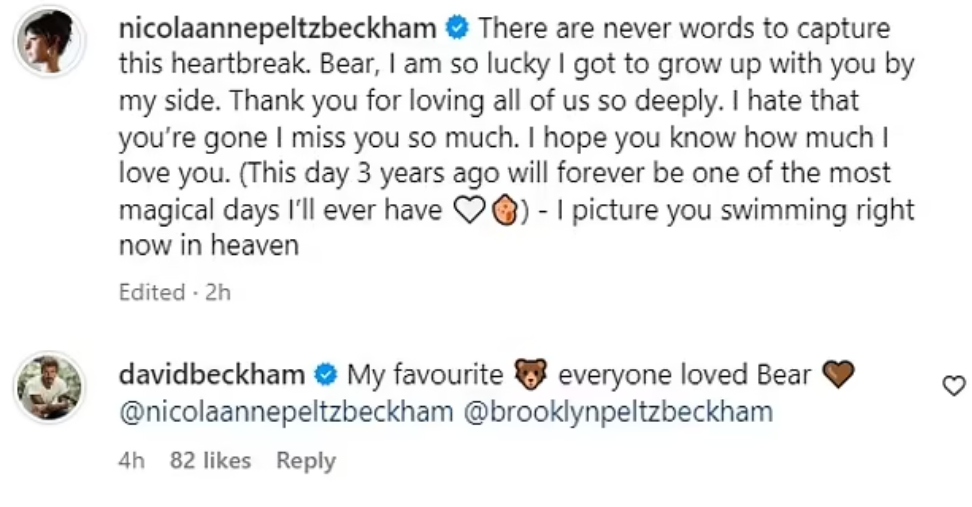
Task: Click the 4h comment timestamp
Action: coord(132,461)
